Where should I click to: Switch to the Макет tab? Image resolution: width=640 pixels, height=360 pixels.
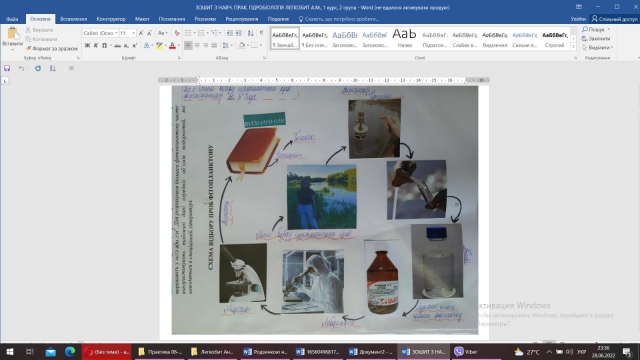142,19
